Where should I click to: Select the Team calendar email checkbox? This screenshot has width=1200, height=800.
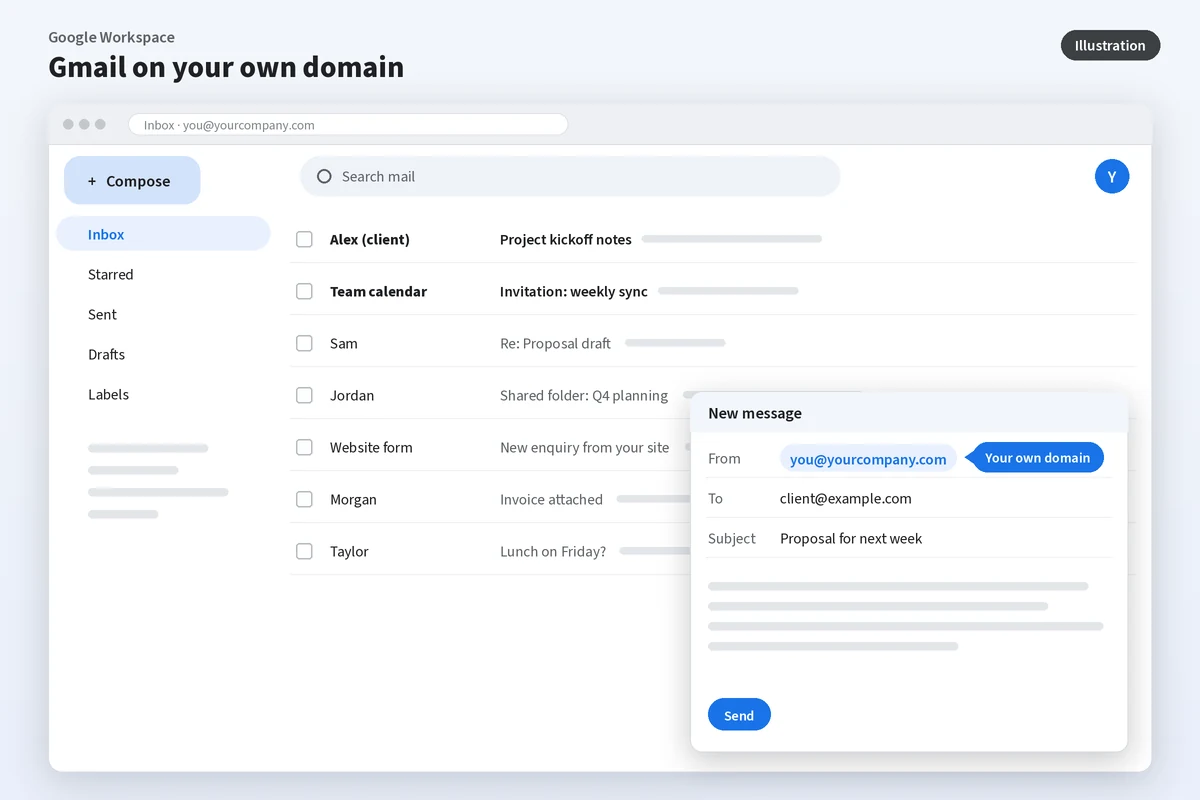304,291
